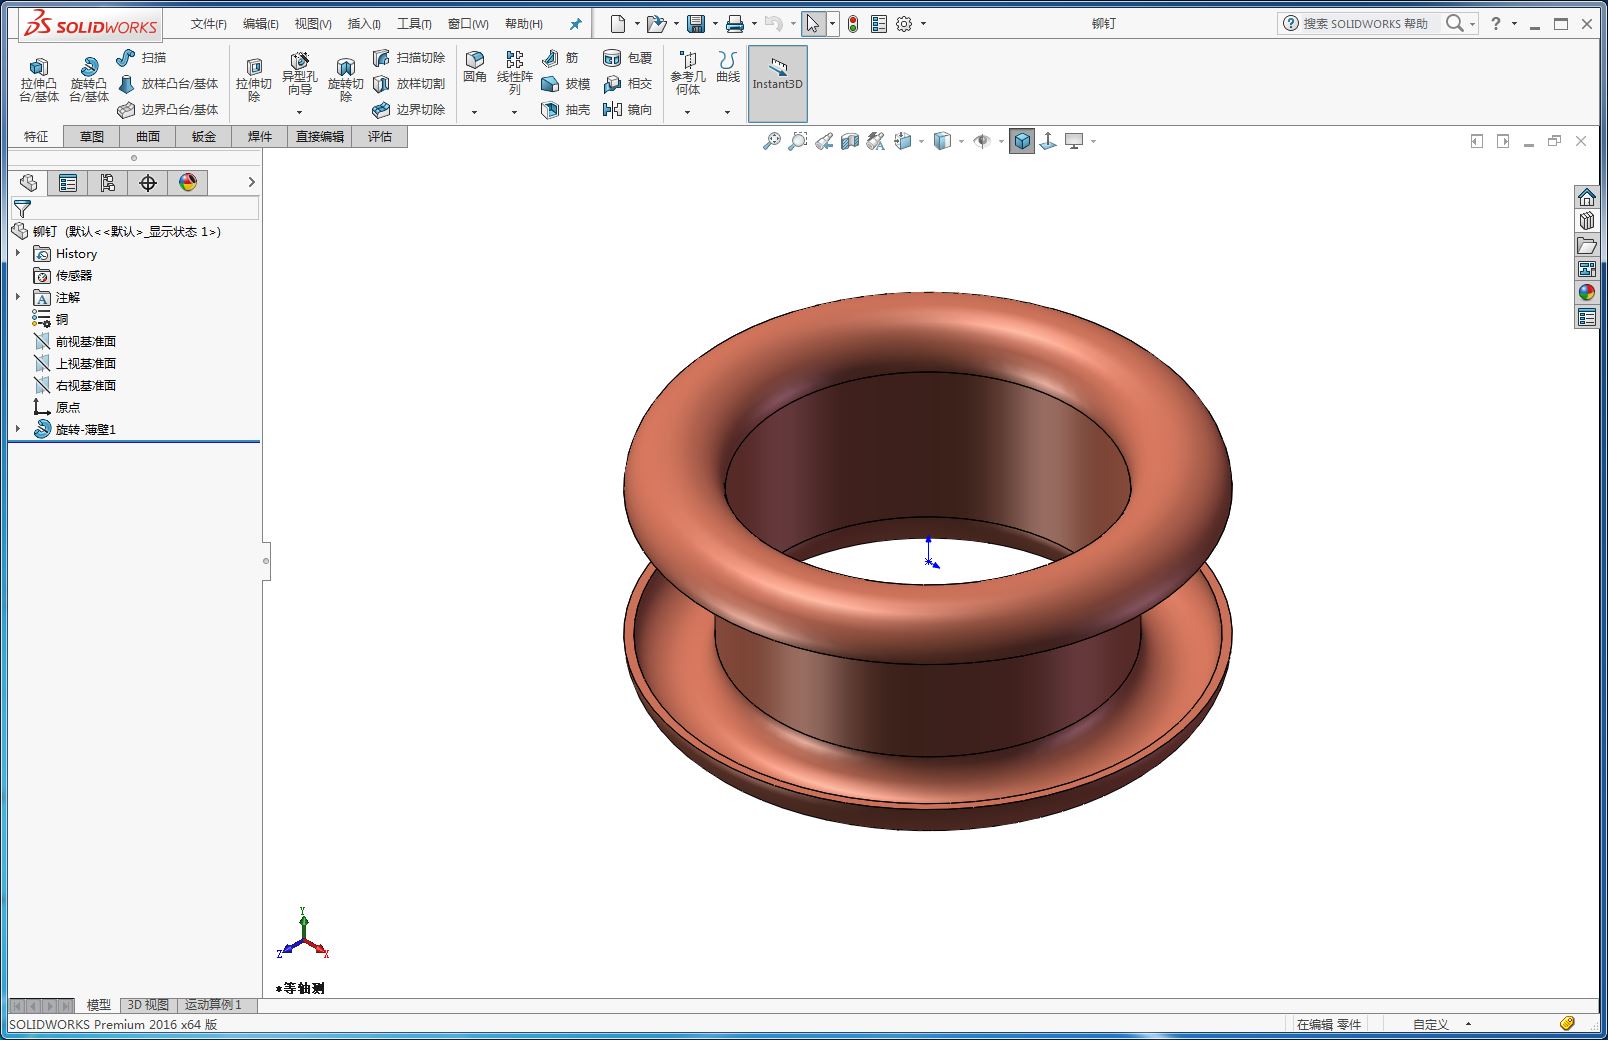The width and height of the screenshot is (1608, 1040).
Task: Click the 边界凸台/基体 boundary boss tool
Action: [167, 110]
